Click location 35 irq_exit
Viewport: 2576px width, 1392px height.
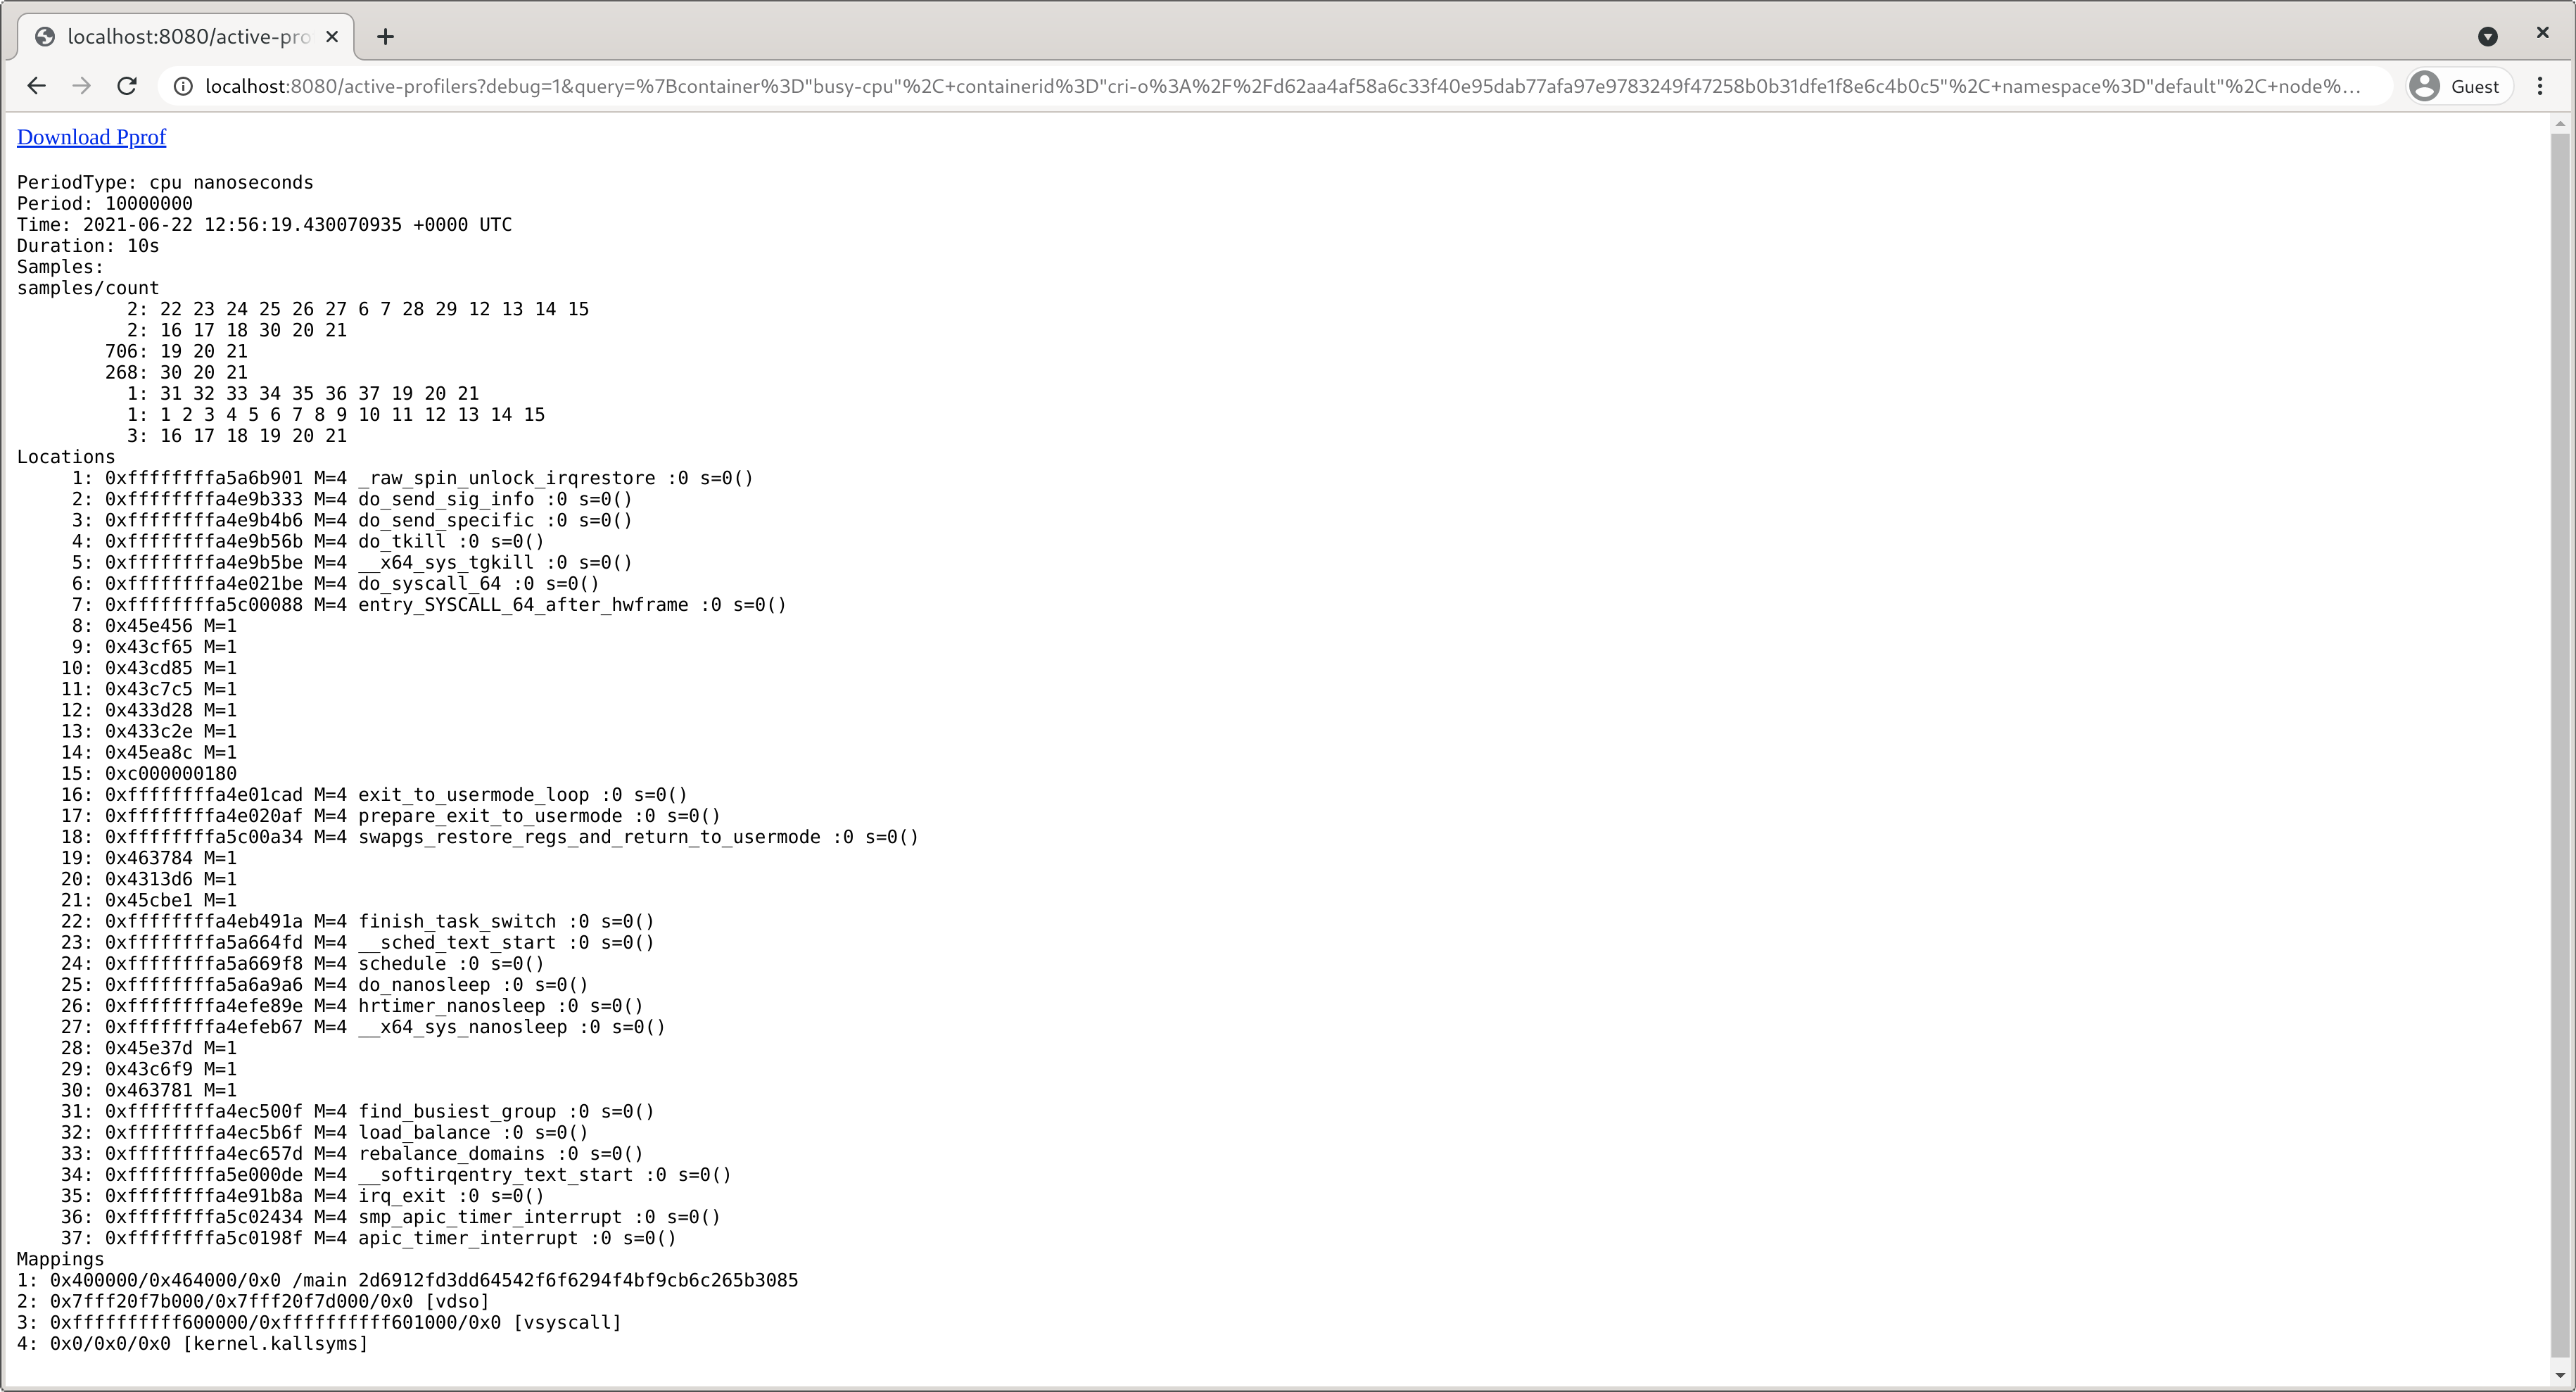tap(303, 1196)
